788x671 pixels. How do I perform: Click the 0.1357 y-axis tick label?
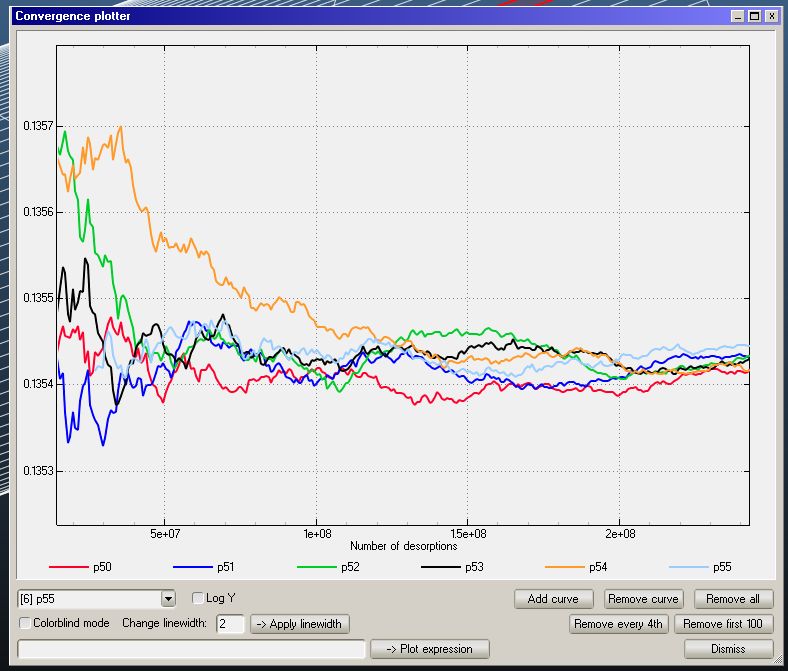(38, 126)
